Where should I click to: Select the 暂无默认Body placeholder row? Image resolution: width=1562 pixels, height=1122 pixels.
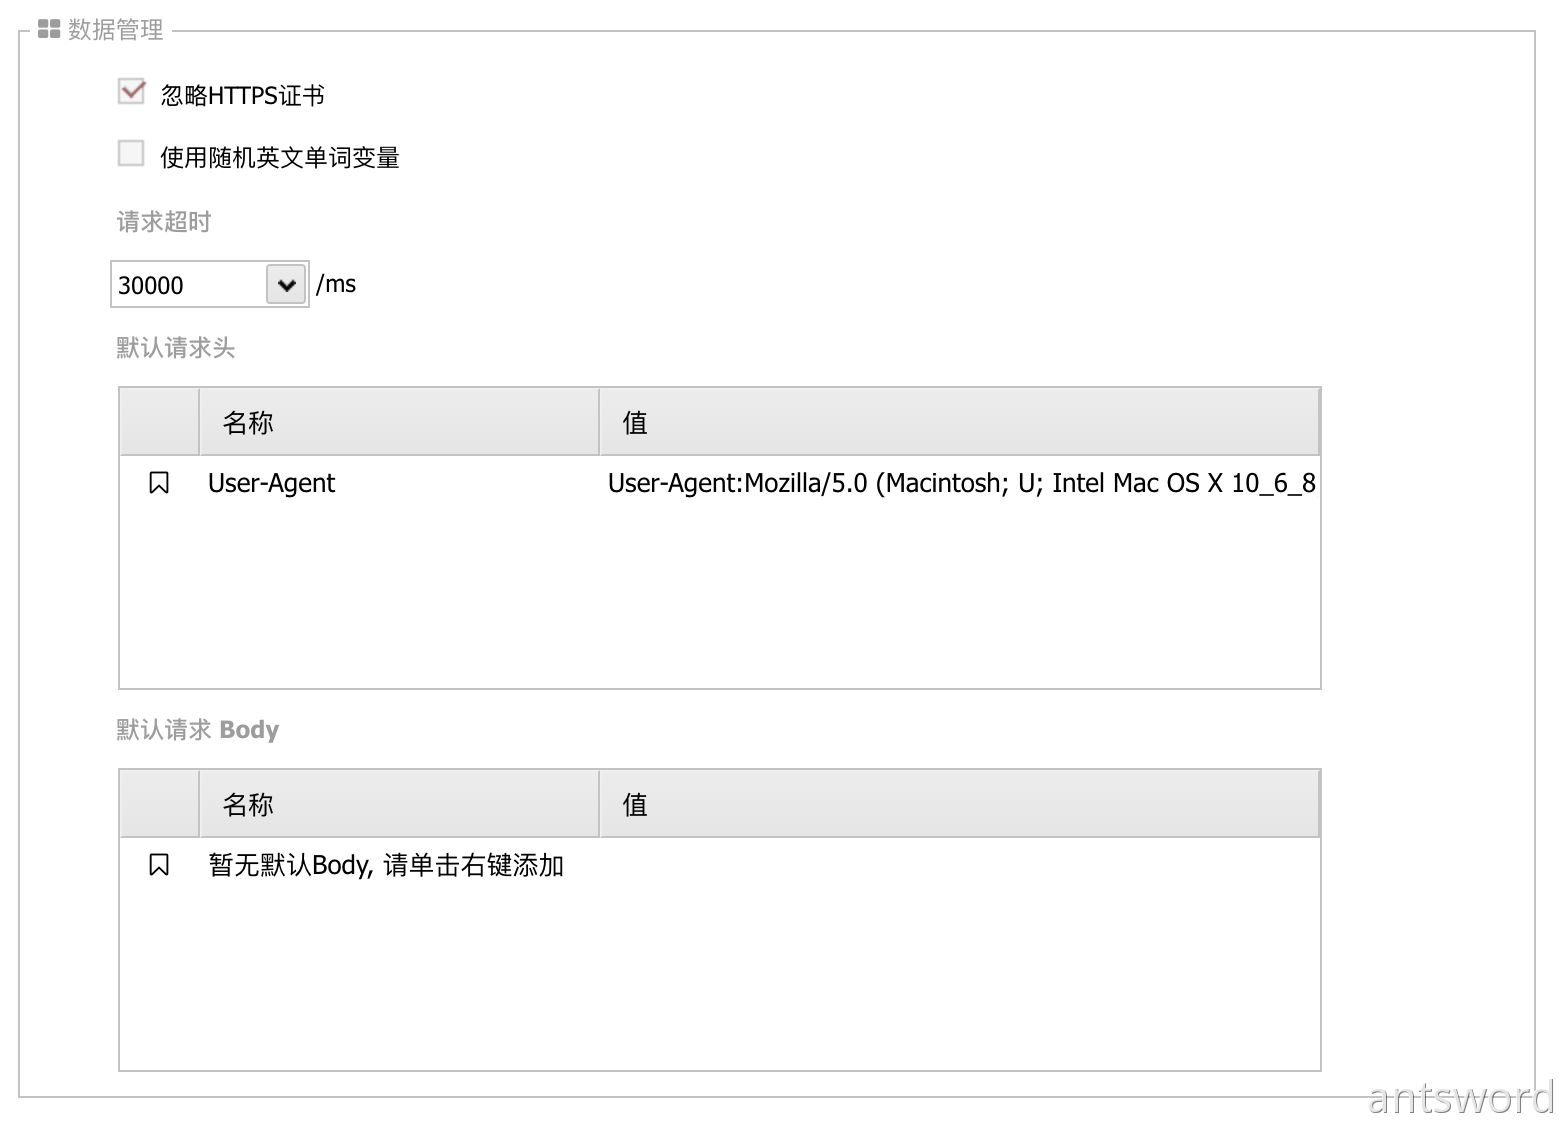pyautogui.click(x=386, y=865)
